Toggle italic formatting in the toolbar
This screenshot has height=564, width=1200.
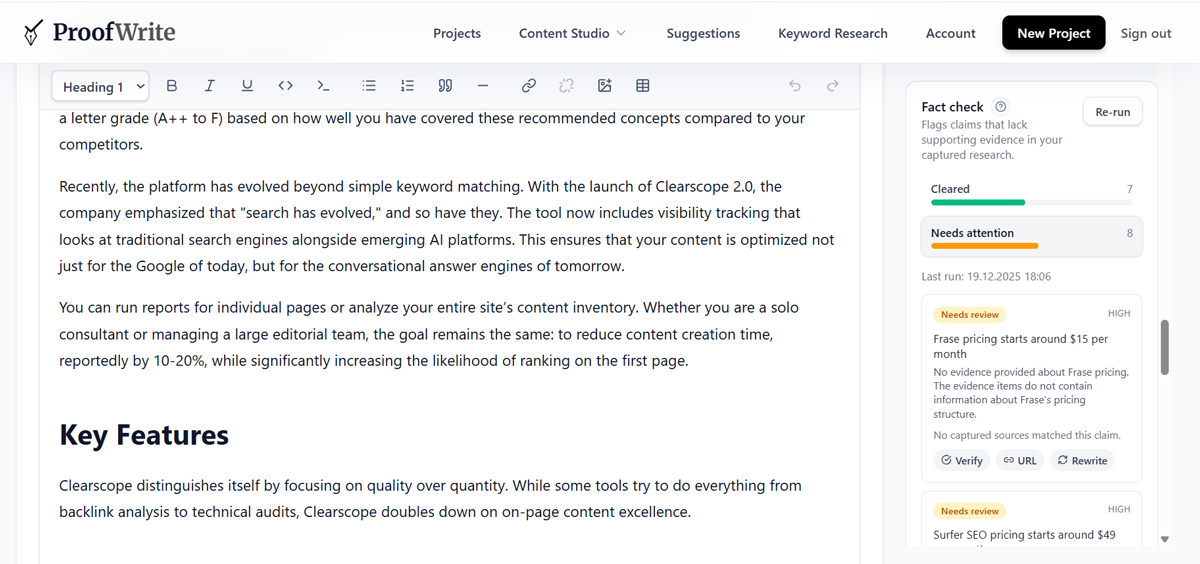click(210, 86)
